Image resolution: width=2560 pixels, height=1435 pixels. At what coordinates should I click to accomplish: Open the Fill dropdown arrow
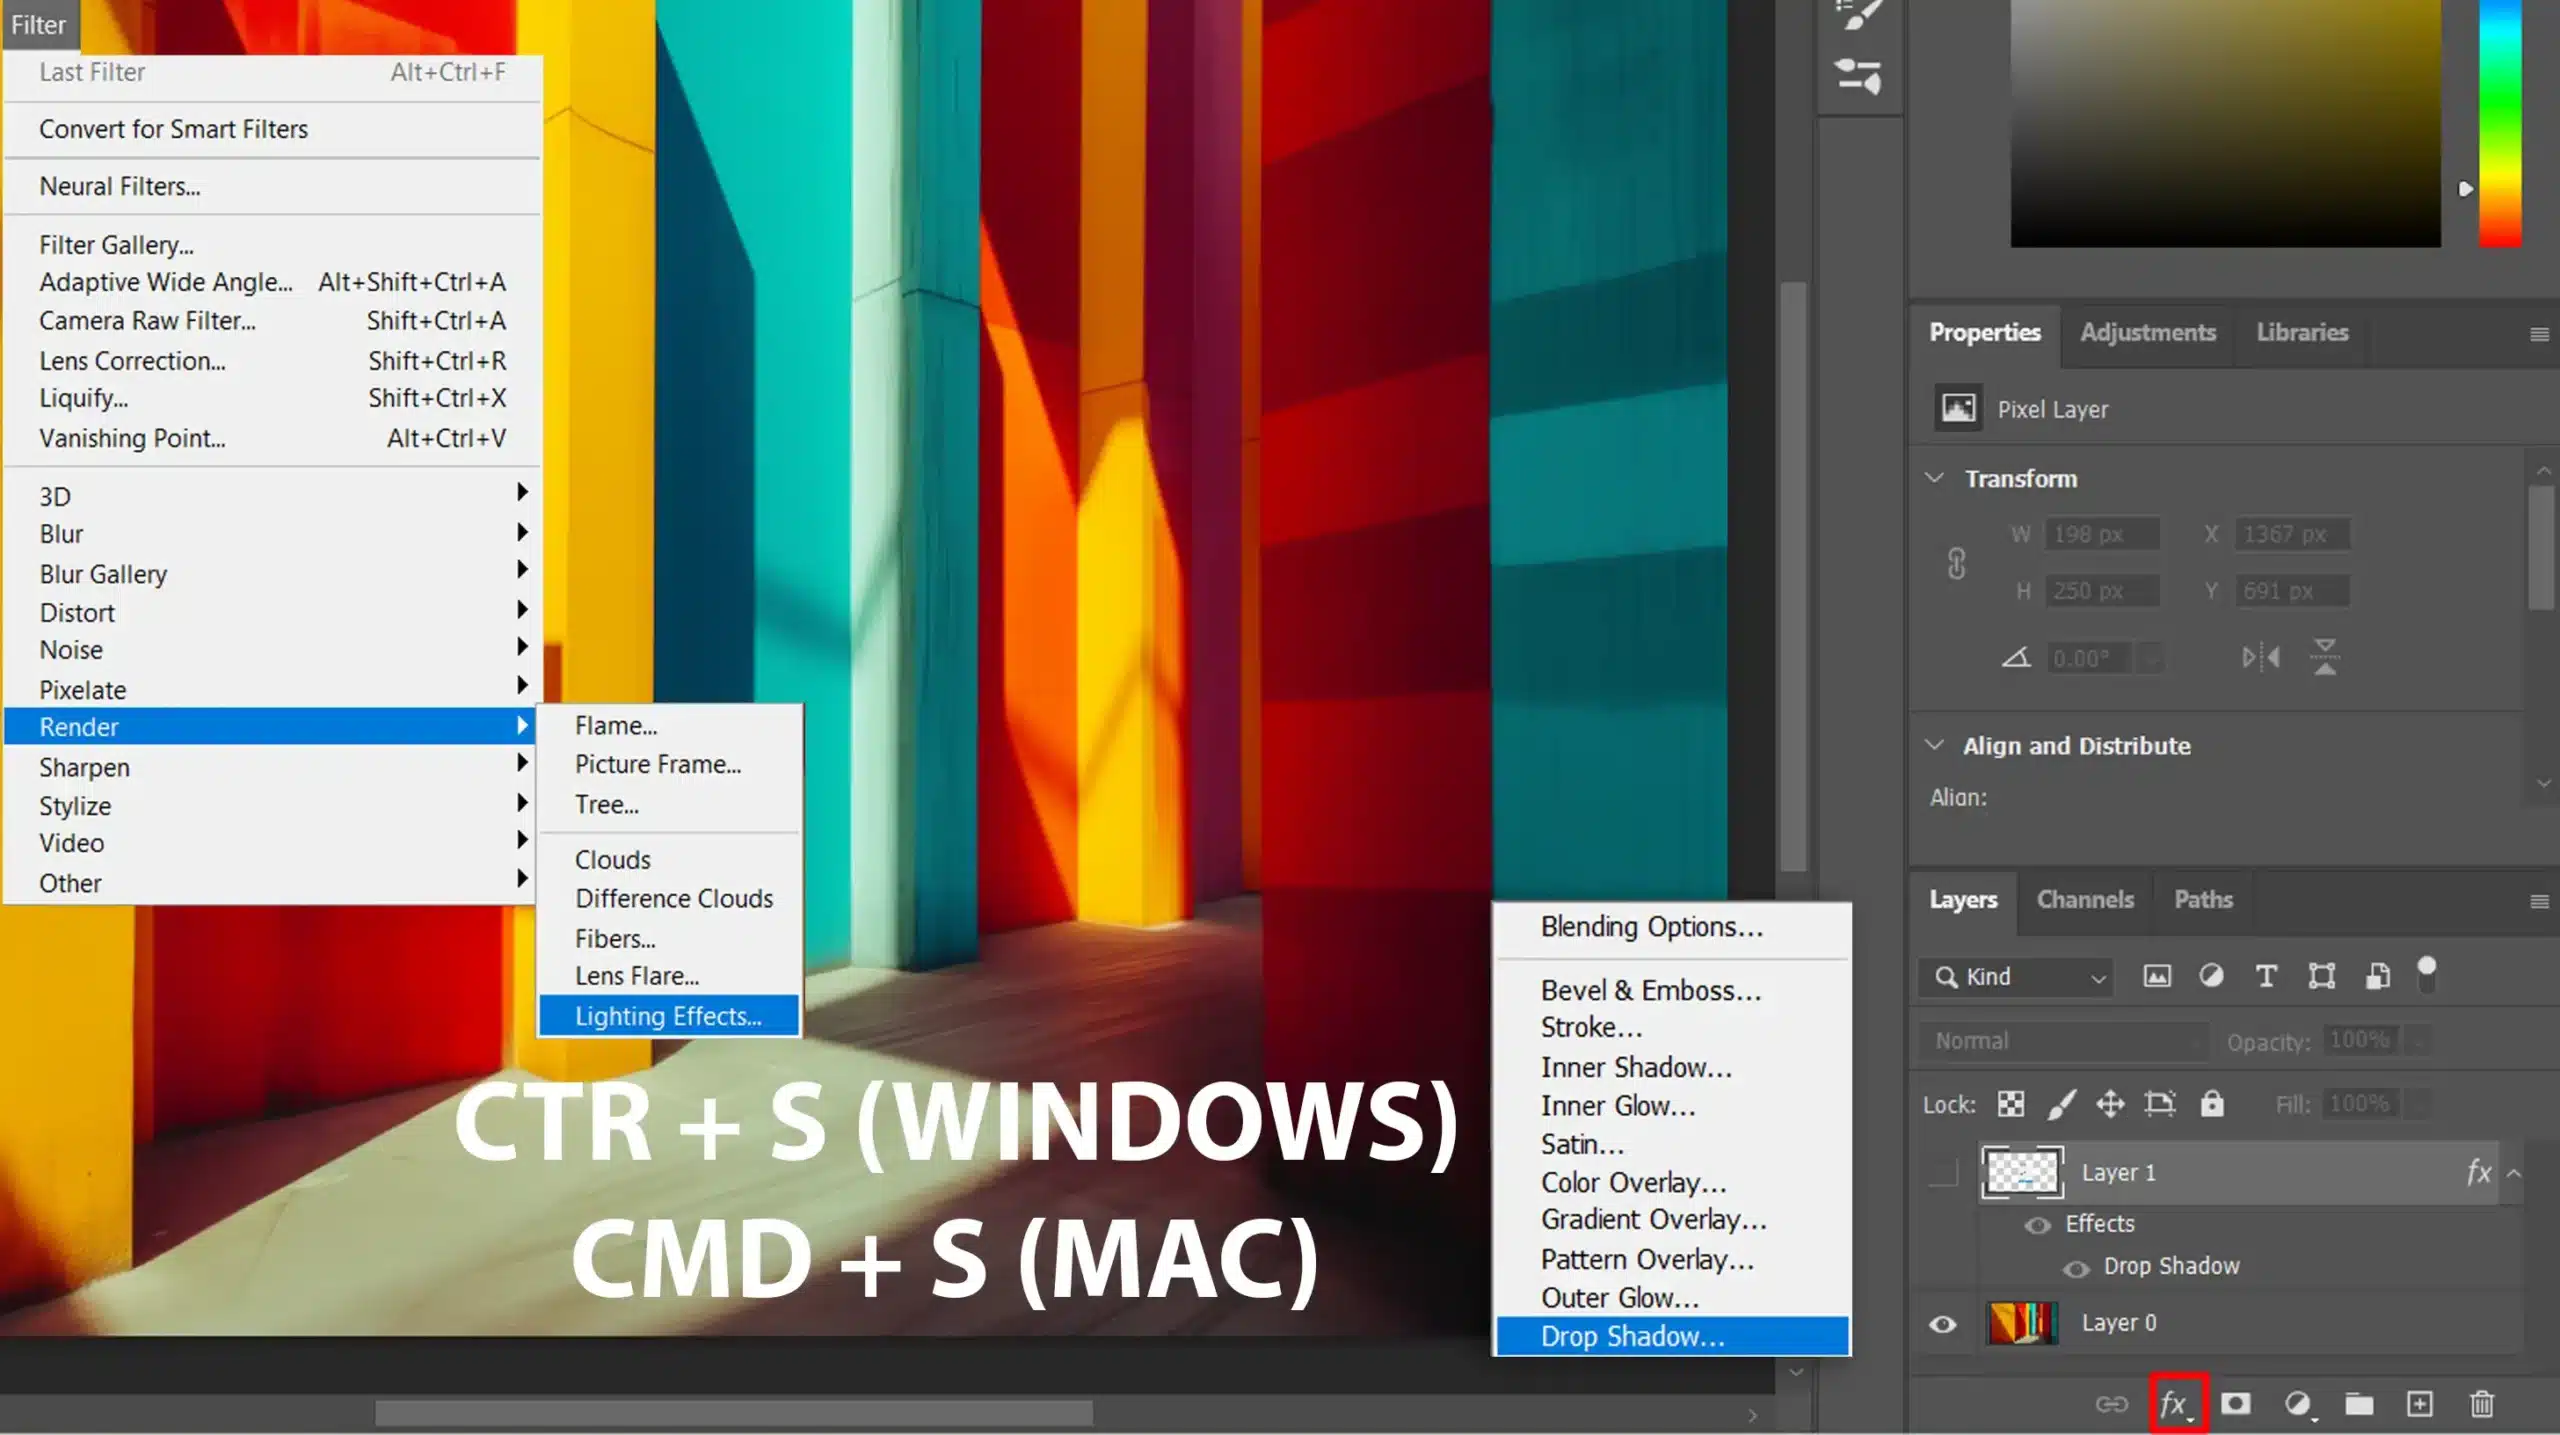pos(2418,1104)
